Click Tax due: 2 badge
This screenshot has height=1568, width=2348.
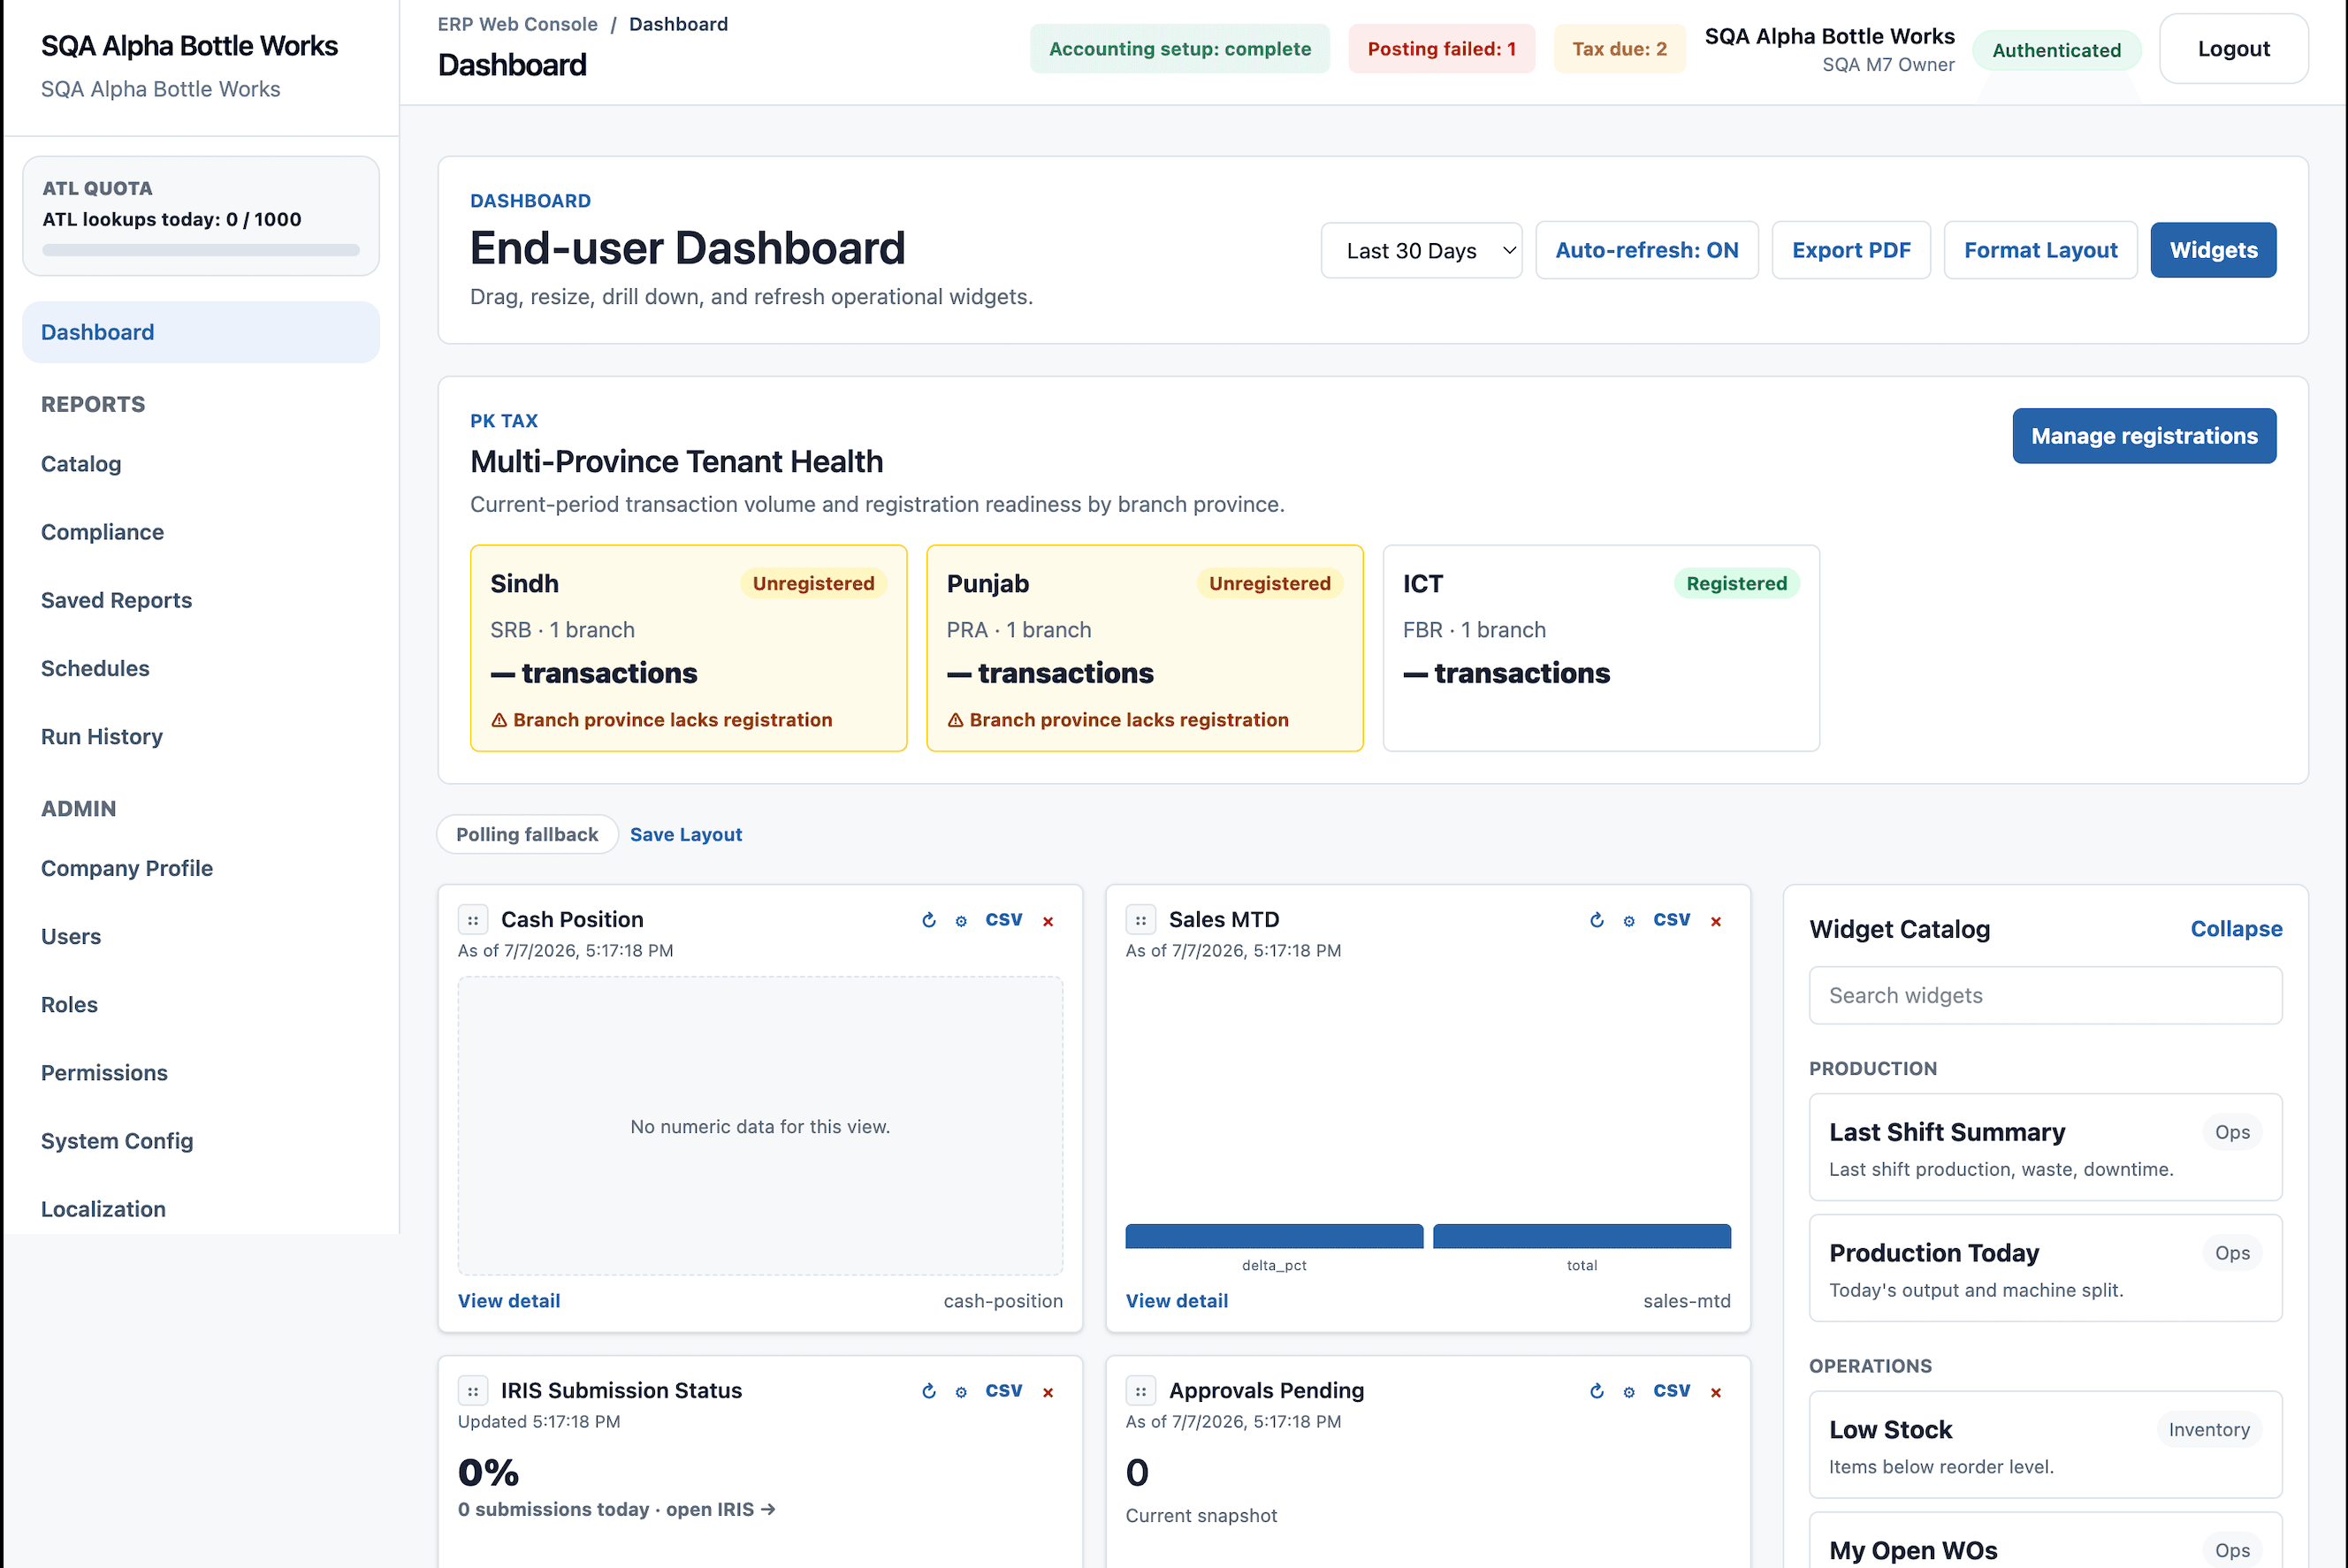1619,49
